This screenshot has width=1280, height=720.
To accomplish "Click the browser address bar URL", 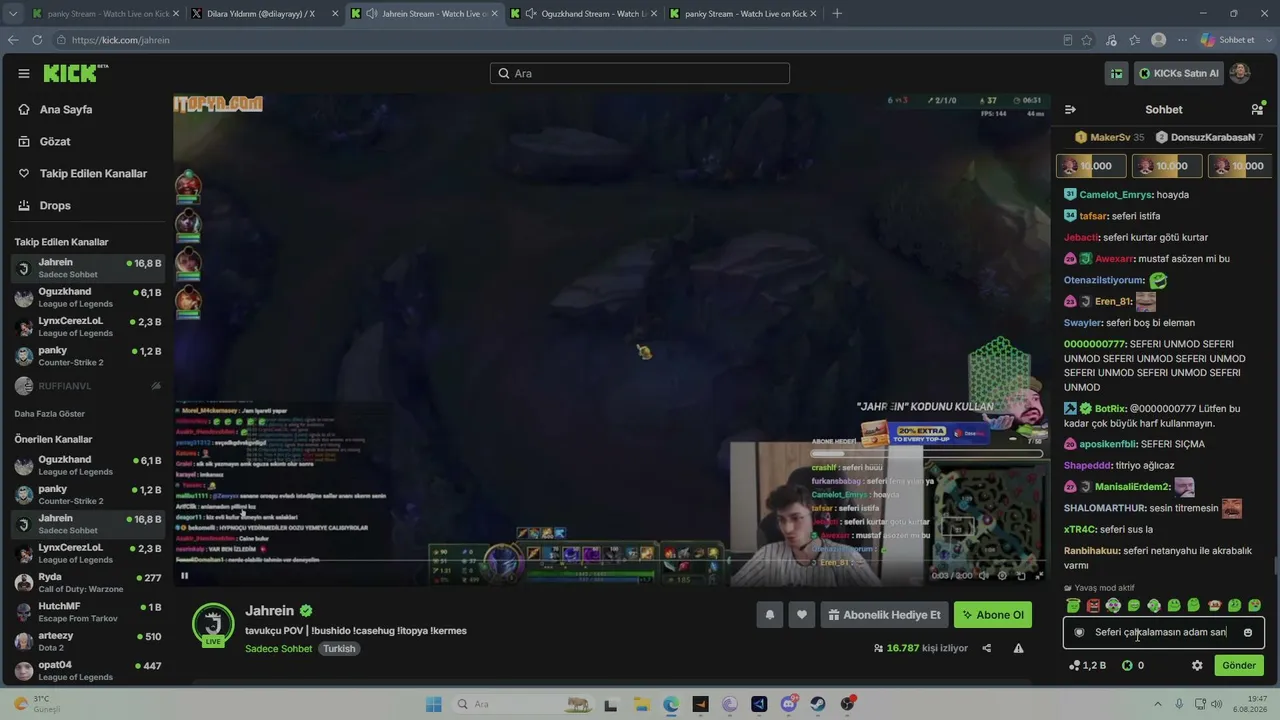I will (x=121, y=40).
